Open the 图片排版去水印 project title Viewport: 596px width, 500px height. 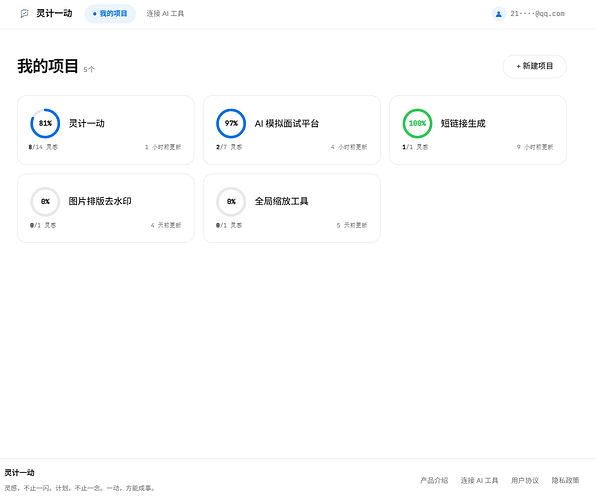click(x=100, y=201)
